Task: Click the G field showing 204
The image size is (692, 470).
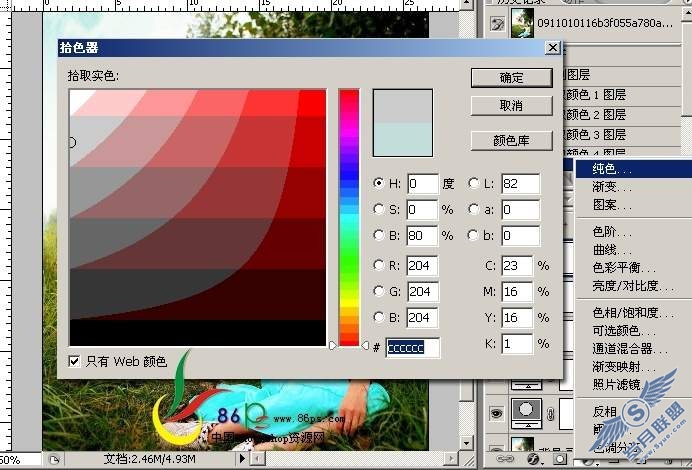Action: coord(423,291)
